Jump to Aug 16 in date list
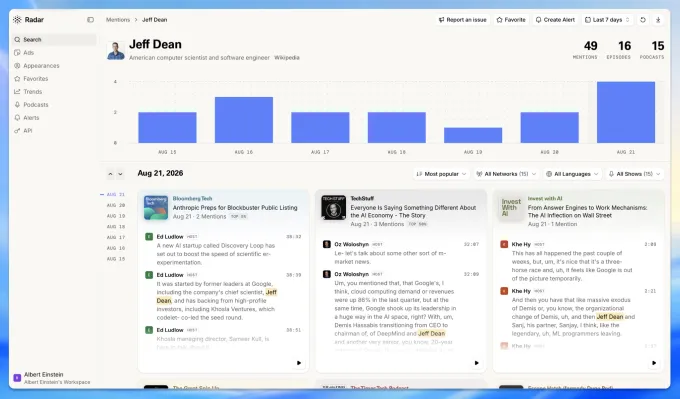Viewport: 680px width, 399px height. click(x=115, y=248)
